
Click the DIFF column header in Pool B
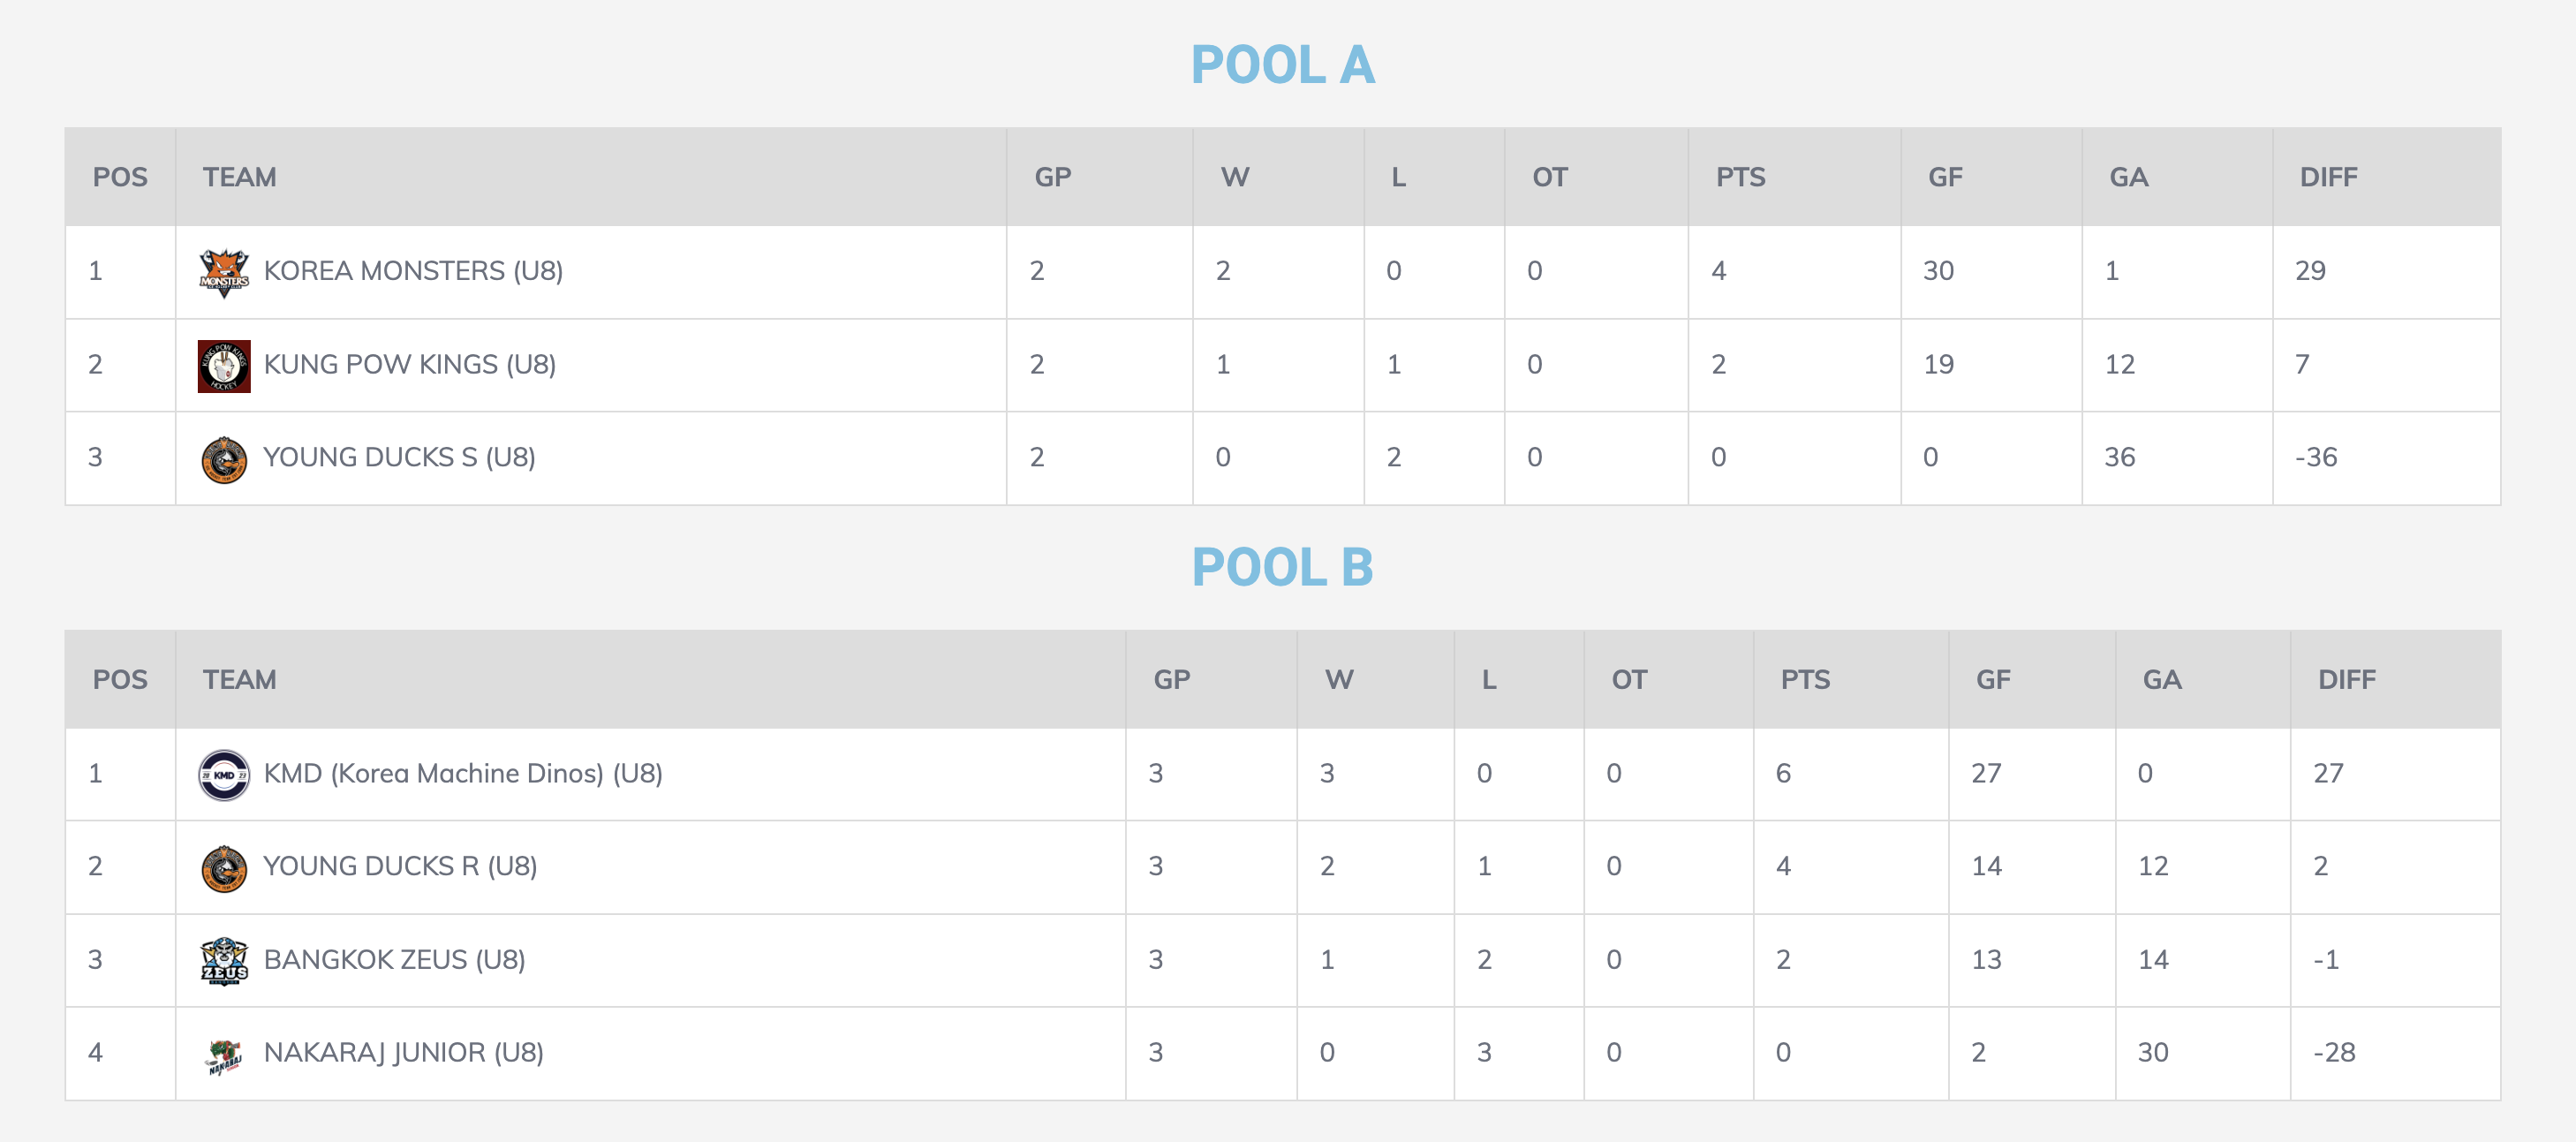2346,680
